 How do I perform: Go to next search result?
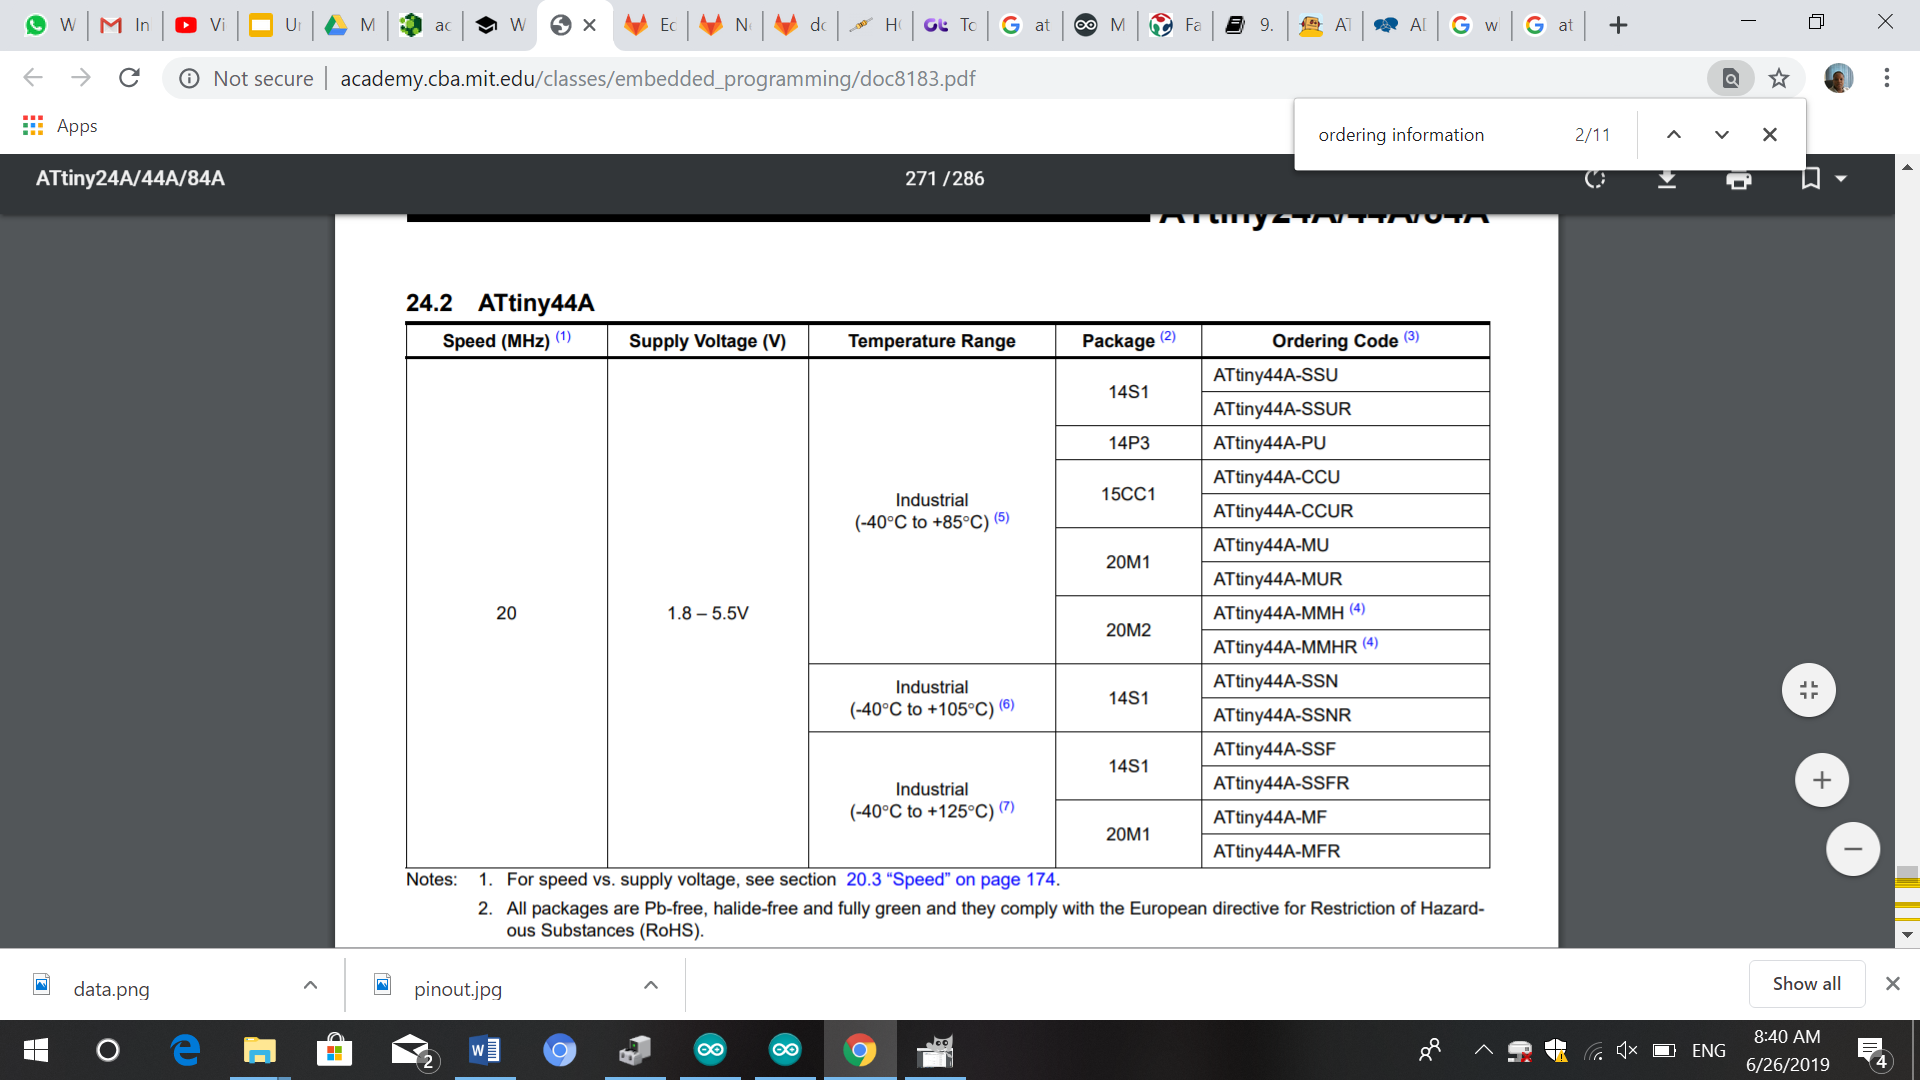pyautogui.click(x=1721, y=135)
